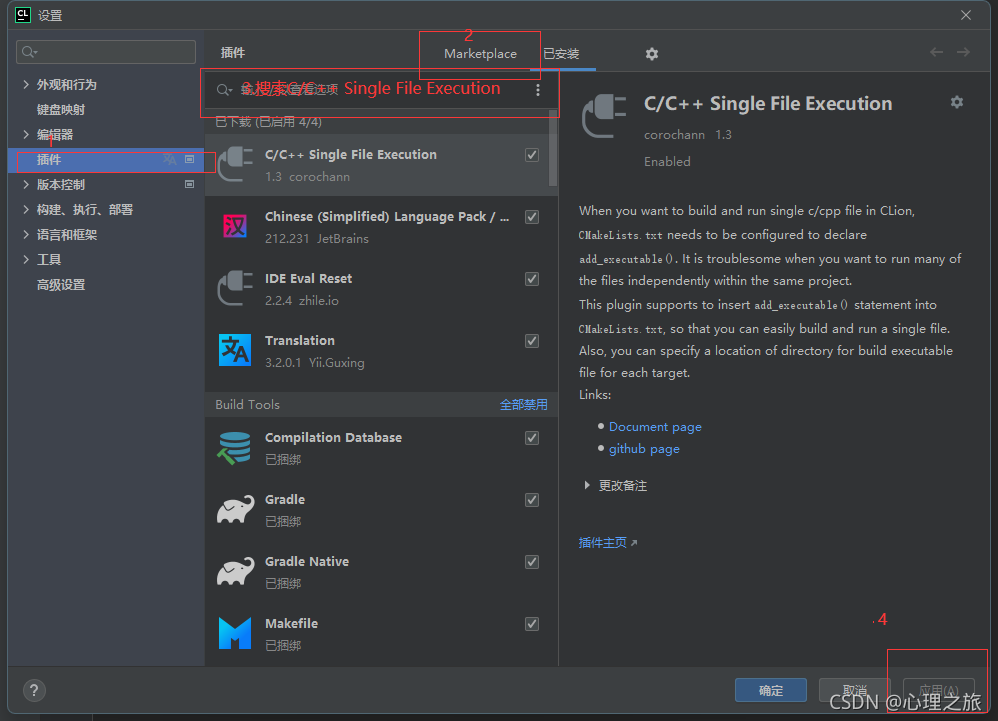Expand 工具 settings section

(x=26, y=259)
